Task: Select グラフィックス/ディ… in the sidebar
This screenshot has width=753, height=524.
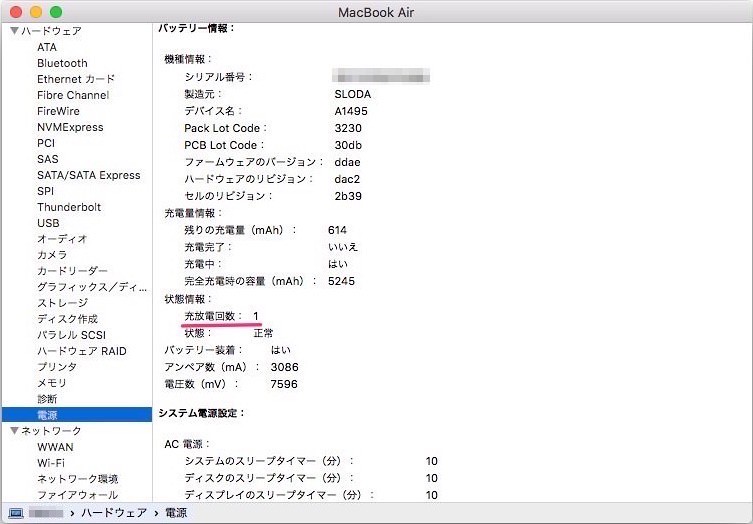Action: 92,287
